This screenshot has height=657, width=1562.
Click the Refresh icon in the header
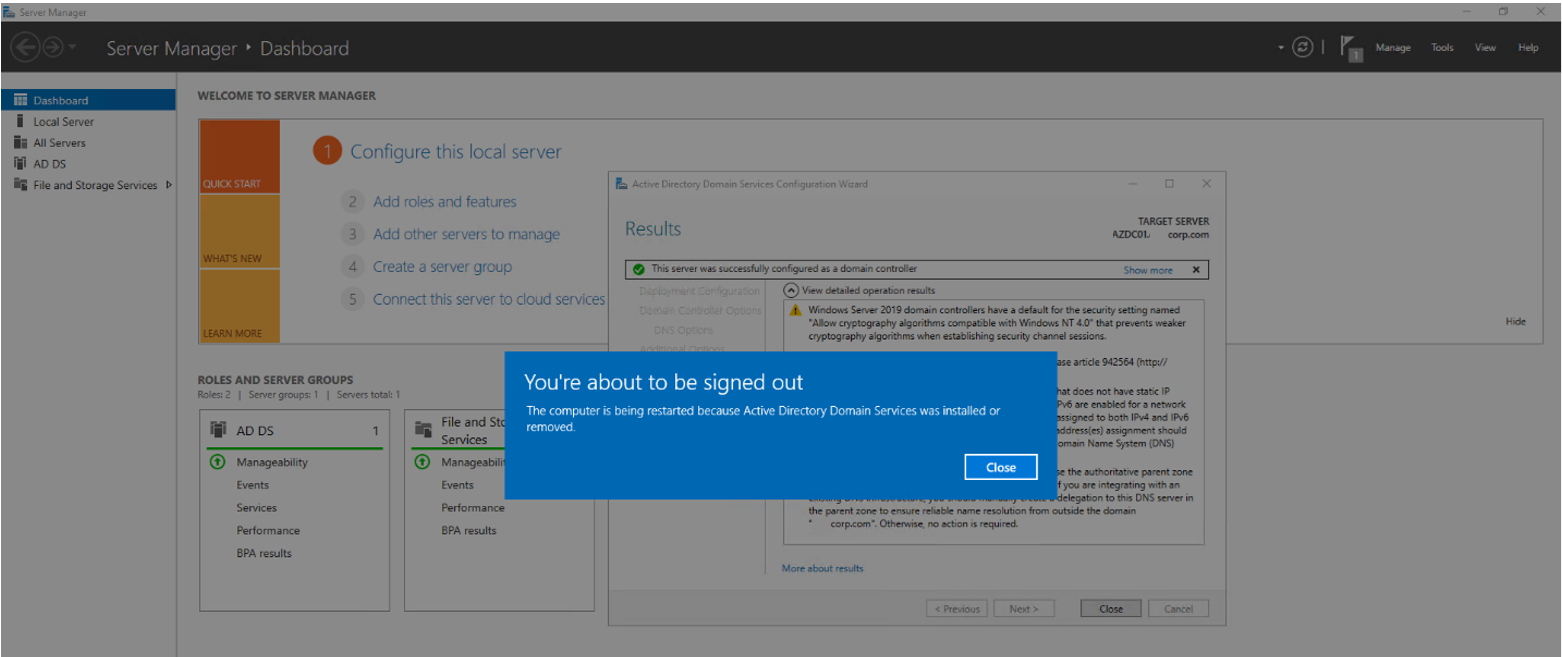coord(1302,47)
